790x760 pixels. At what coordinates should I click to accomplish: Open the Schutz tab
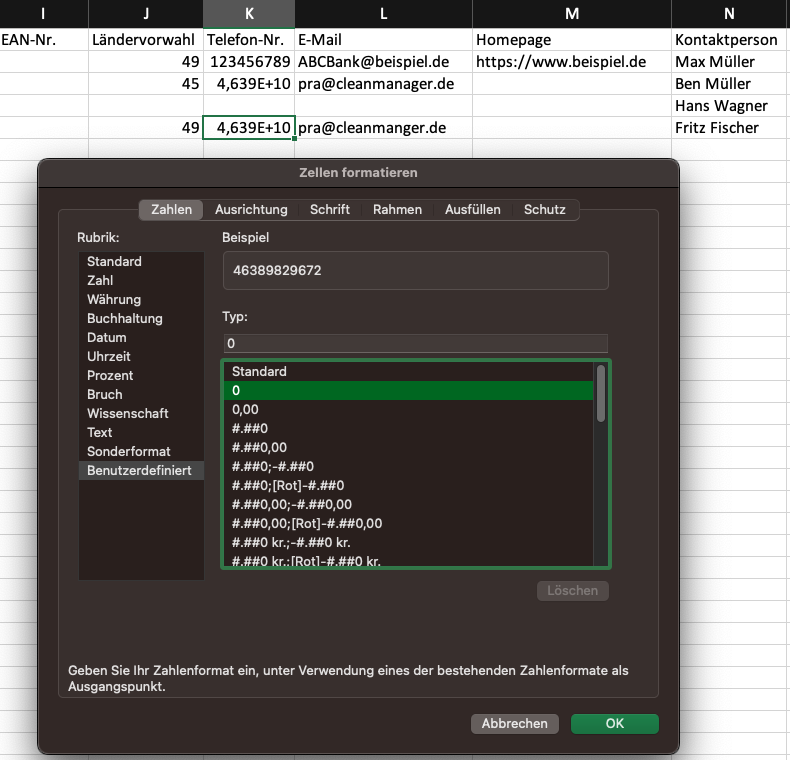[545, 209]
